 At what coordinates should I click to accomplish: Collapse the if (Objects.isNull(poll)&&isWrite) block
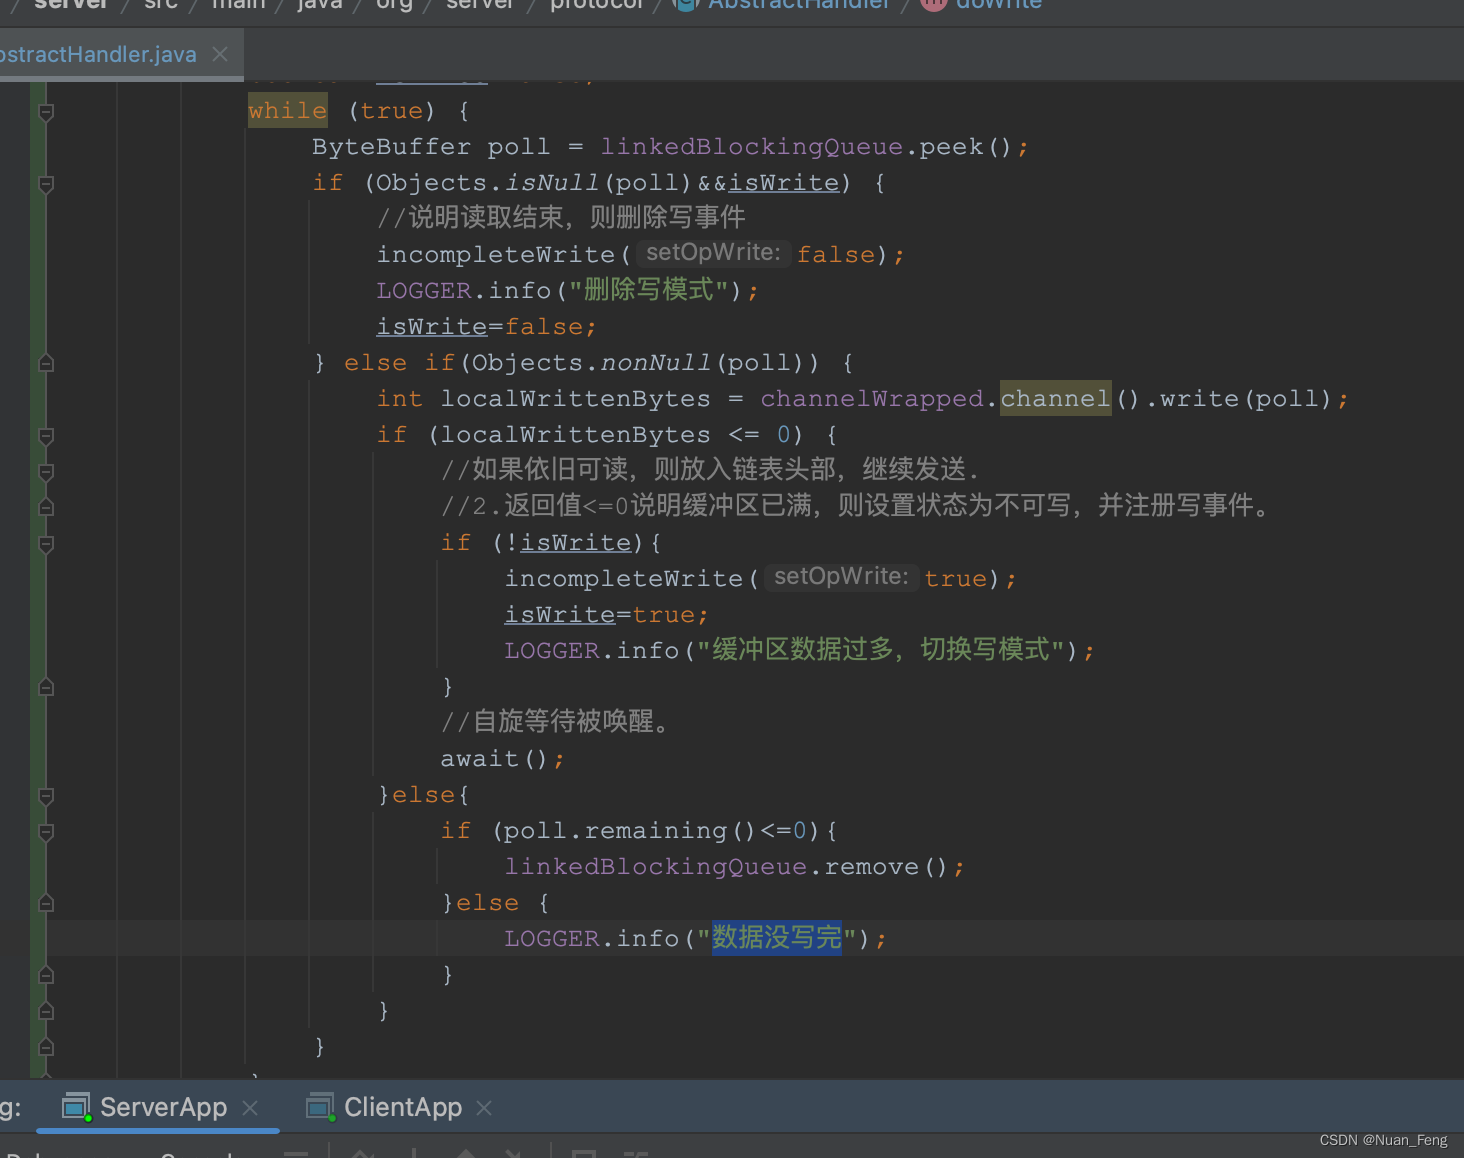point(46,184)
